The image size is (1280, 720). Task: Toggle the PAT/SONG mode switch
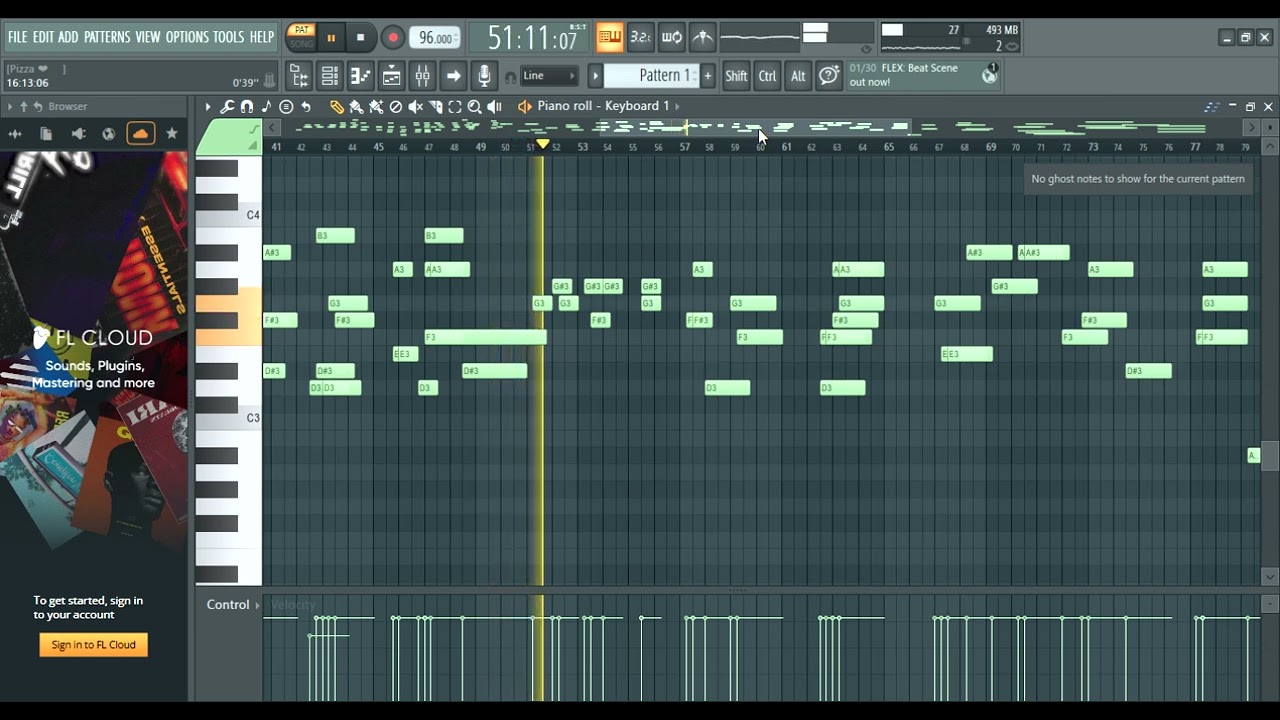pos(301,37)
